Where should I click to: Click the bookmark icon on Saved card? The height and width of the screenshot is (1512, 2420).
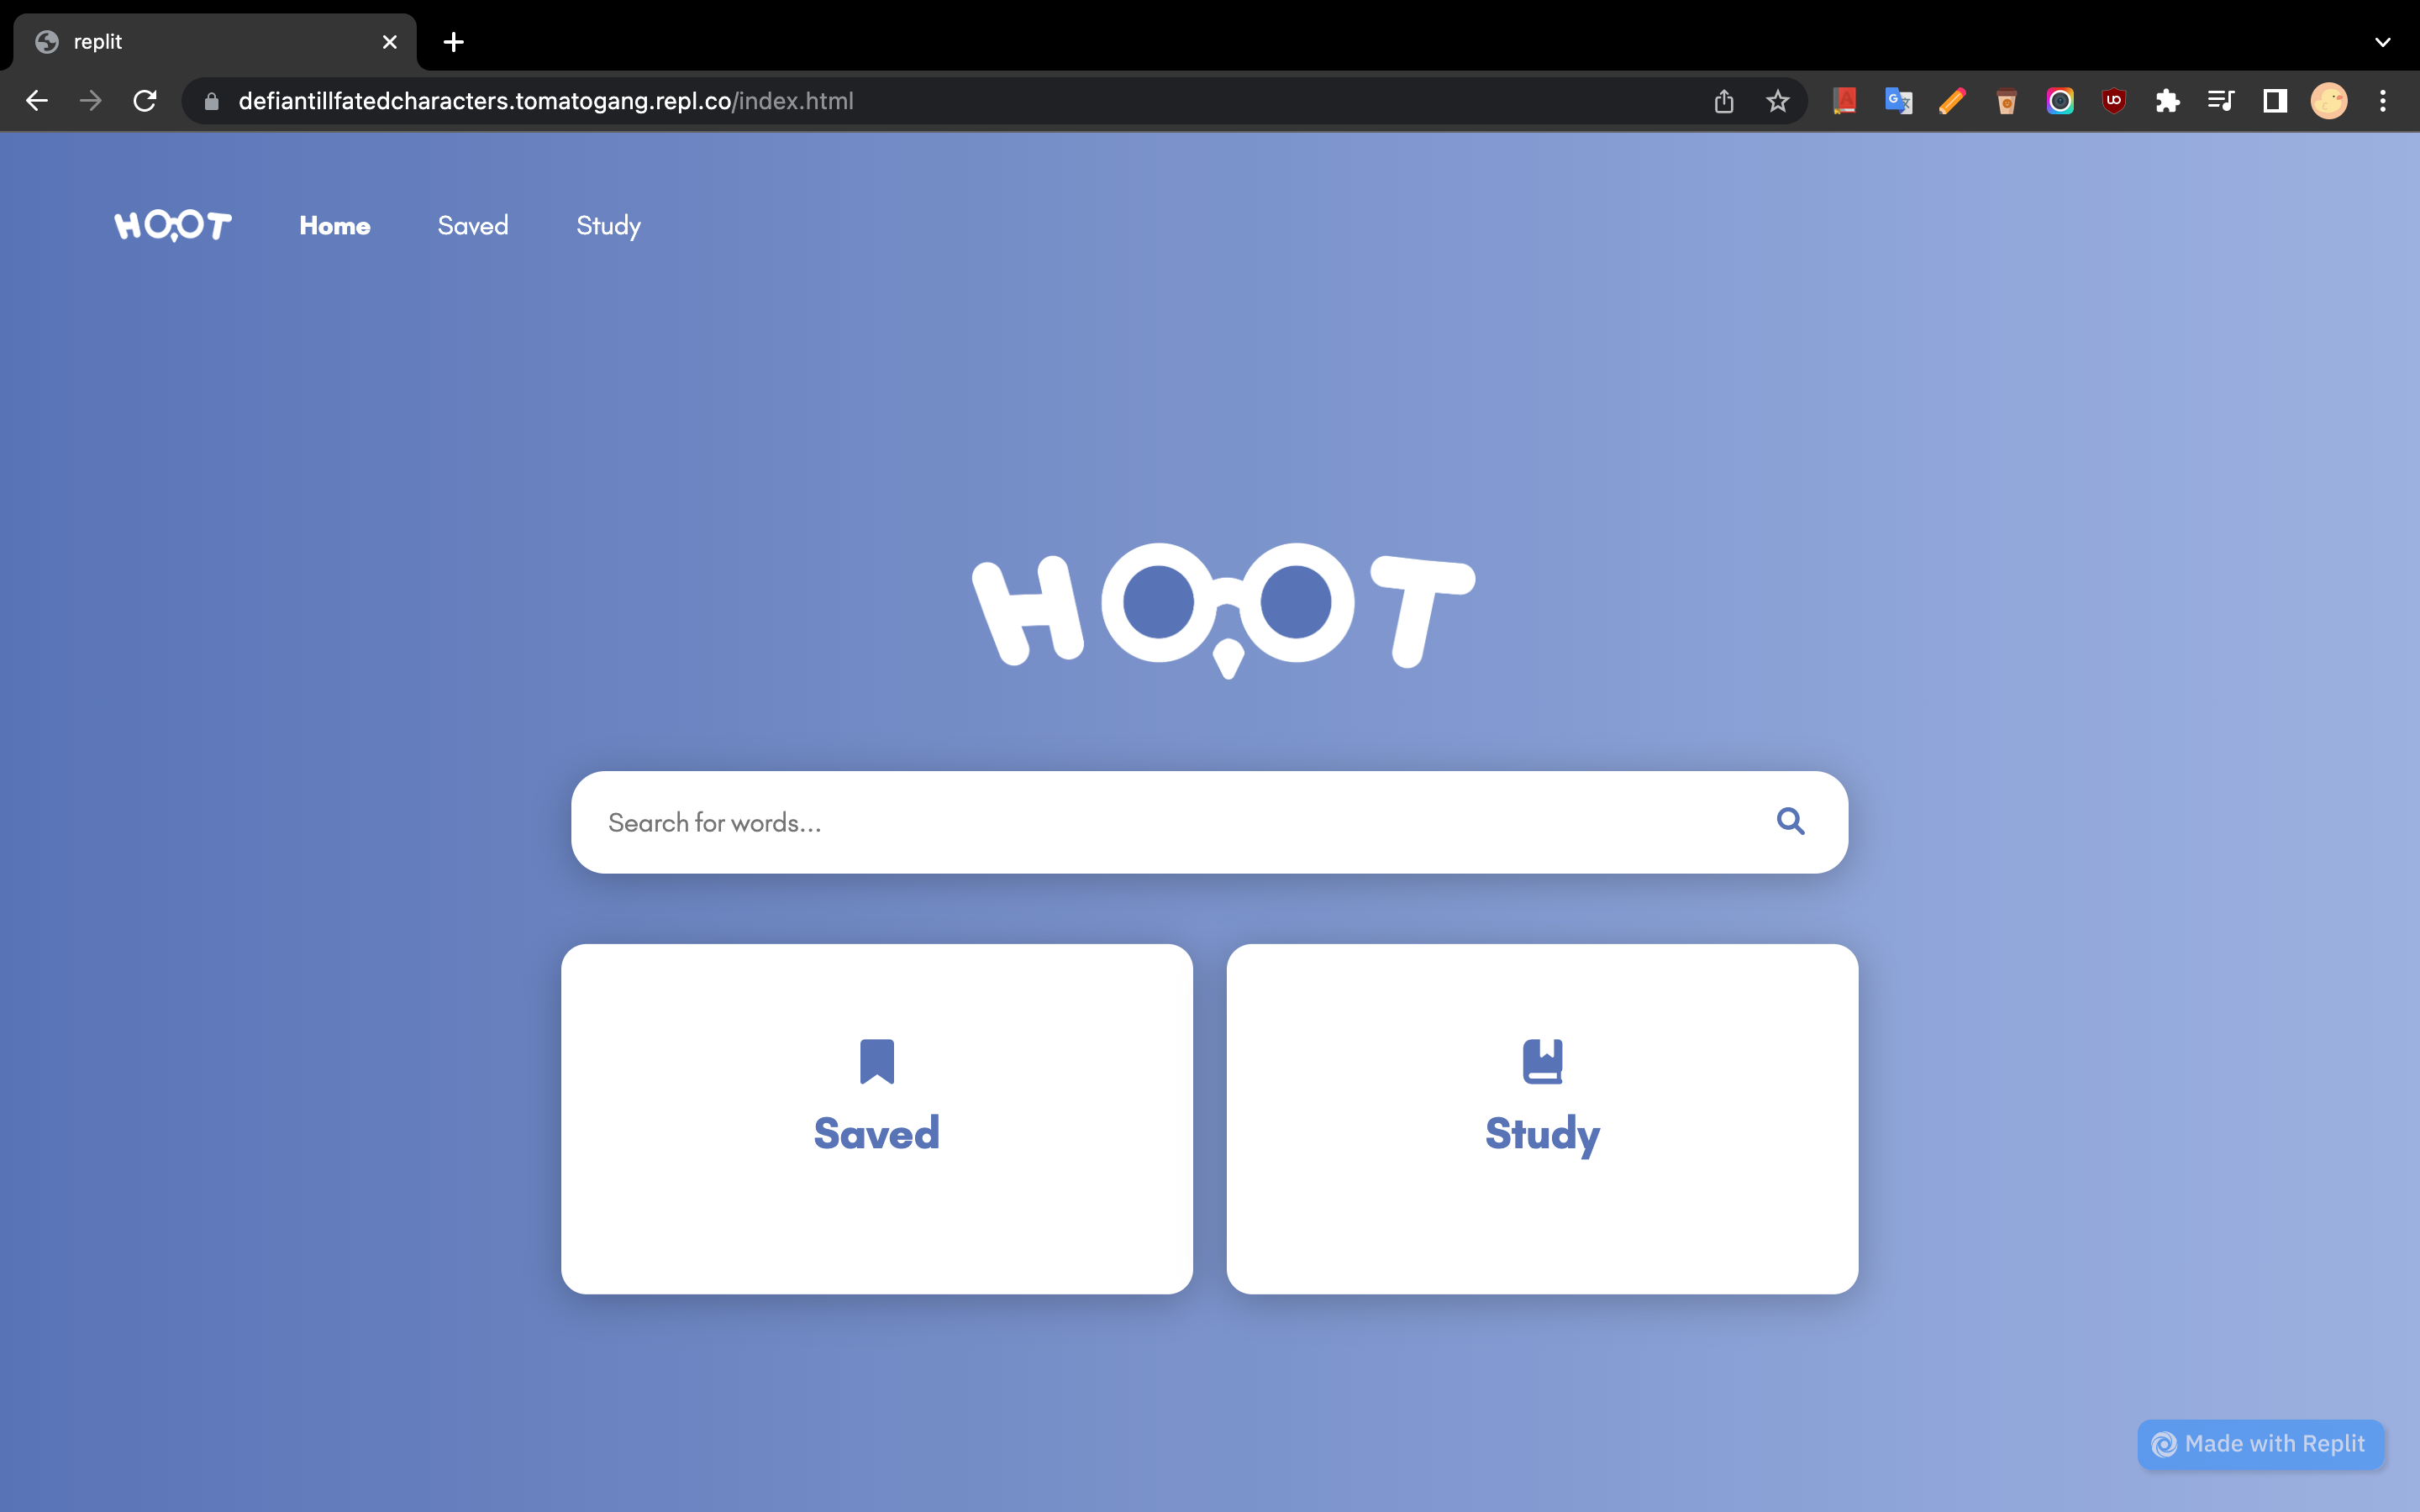pyautogui.click(x=876, y=1061)
